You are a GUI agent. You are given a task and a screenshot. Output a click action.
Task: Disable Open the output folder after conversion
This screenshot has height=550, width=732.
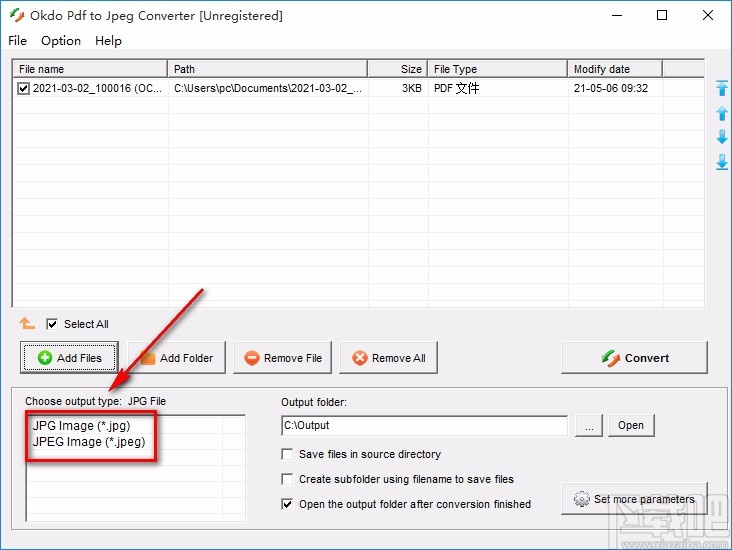coord(287,504)
